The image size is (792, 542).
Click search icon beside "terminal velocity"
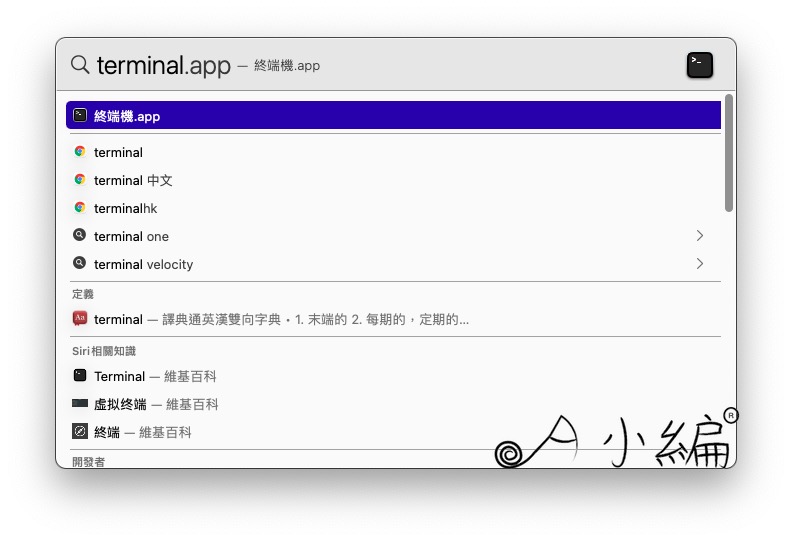(x=79, y=263)
